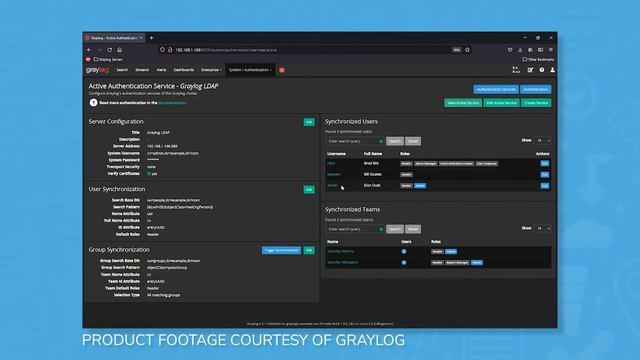Image resolution: width=640 pixels, height=360 pixels.
Task: Open the Firefox hamburger menu
Action: pos(551,50)
